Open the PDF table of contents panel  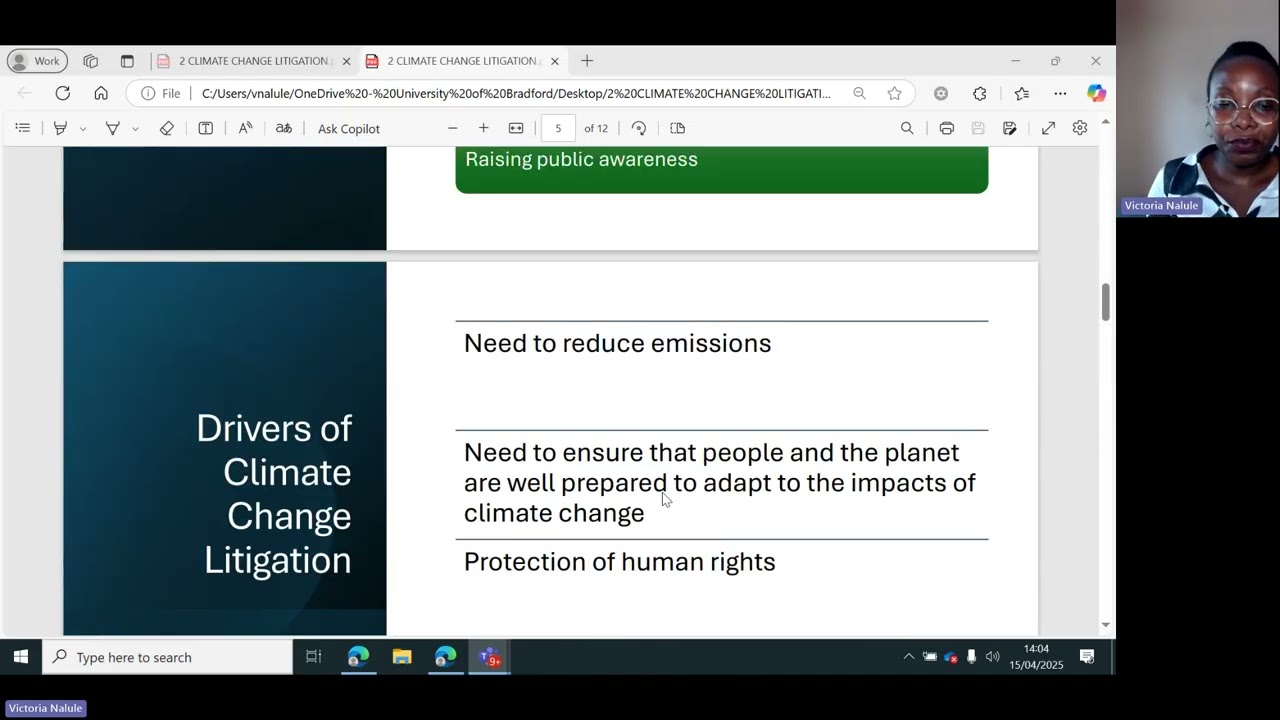[23, 128]
